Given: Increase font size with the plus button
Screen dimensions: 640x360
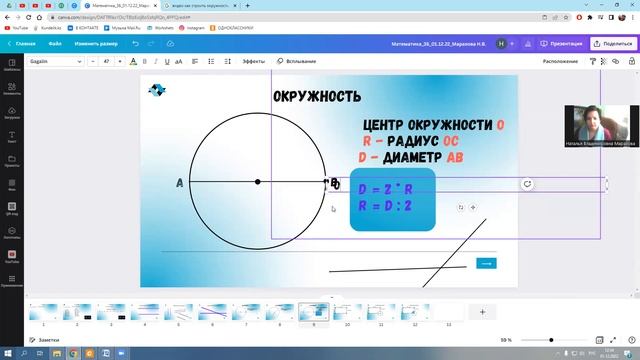Looking at the screenshot, I should point(120,61).
